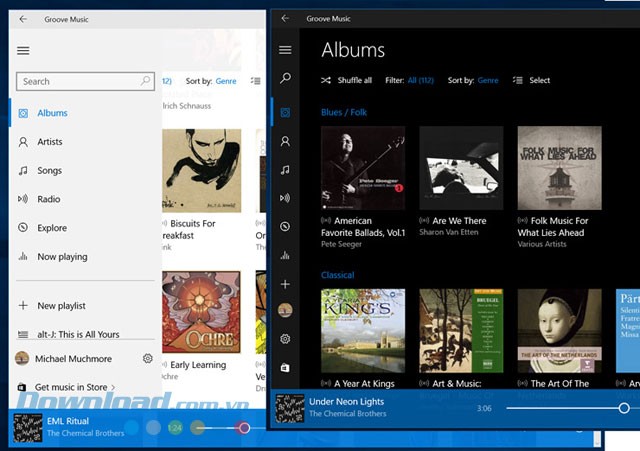
Task: Open Sort by Genre dropdown in dark window
Action: 487,80
